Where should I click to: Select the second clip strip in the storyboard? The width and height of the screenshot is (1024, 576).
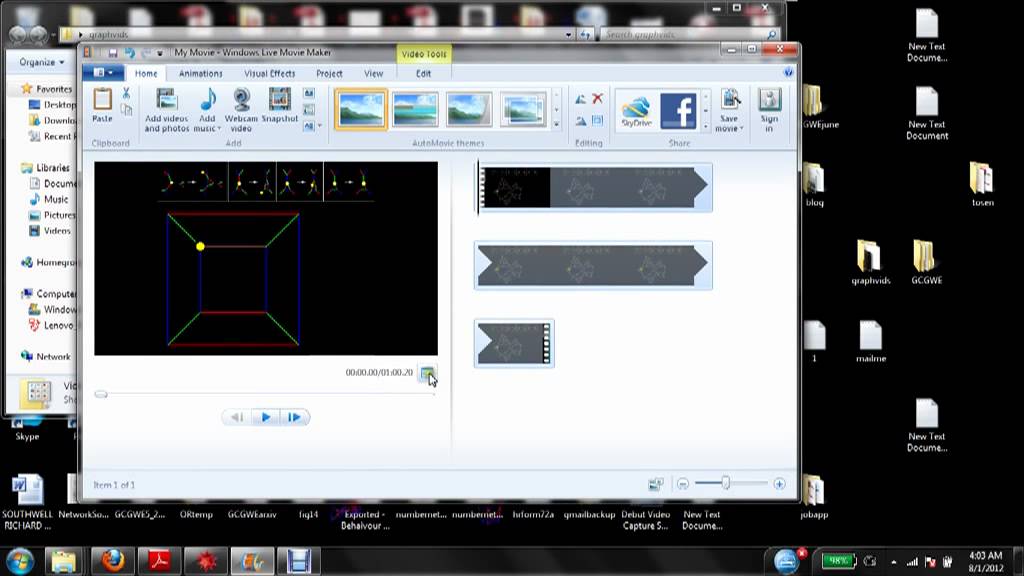click(x=593, y=266)
